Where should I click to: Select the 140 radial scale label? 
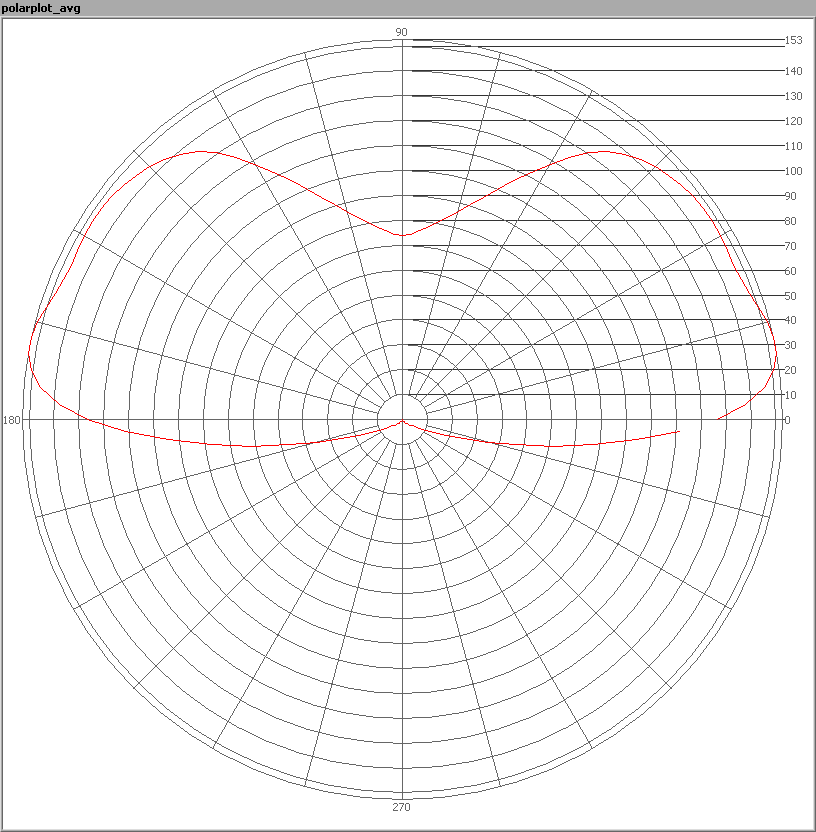pos(794,71)
